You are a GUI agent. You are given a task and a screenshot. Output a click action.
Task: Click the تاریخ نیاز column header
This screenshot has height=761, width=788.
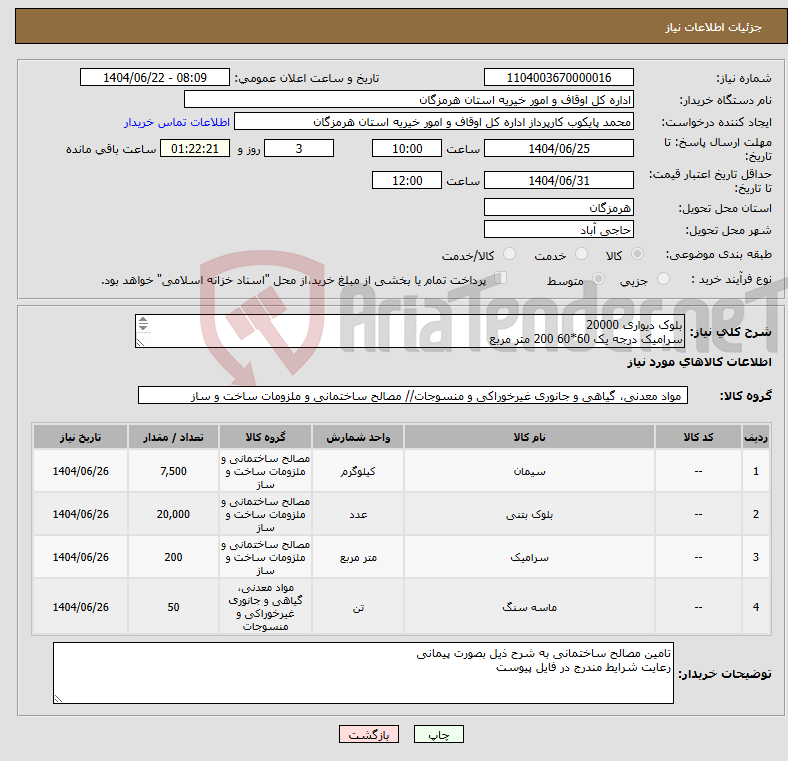pos(80,437)
